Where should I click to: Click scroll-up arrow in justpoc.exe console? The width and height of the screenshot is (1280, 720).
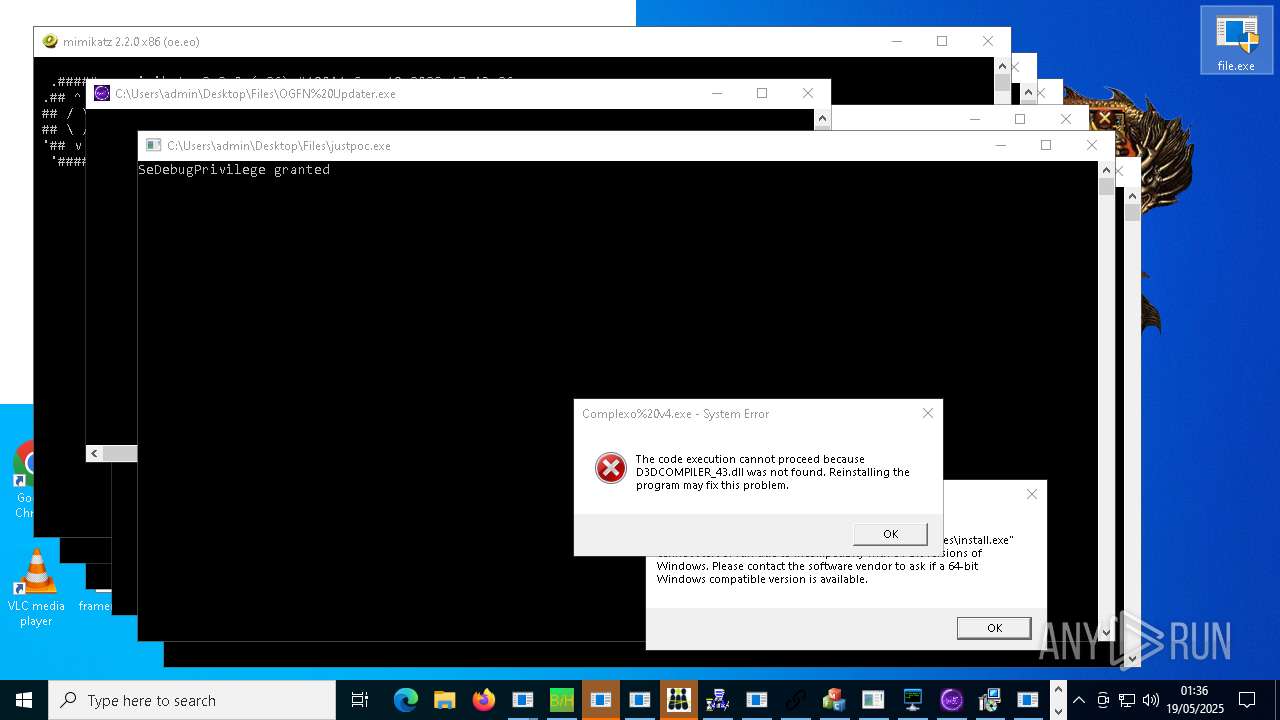(x=1106, y=170)
